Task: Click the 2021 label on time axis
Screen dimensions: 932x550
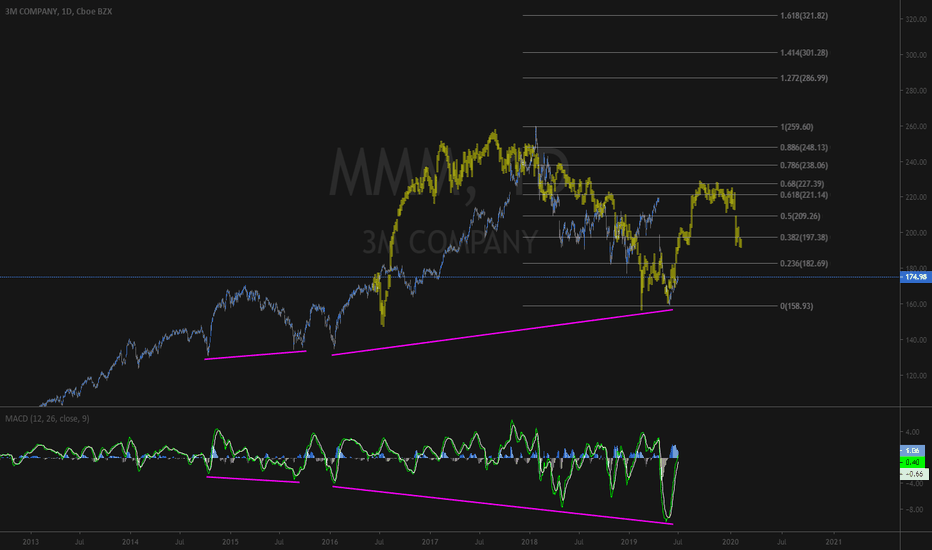Action: 834,542
